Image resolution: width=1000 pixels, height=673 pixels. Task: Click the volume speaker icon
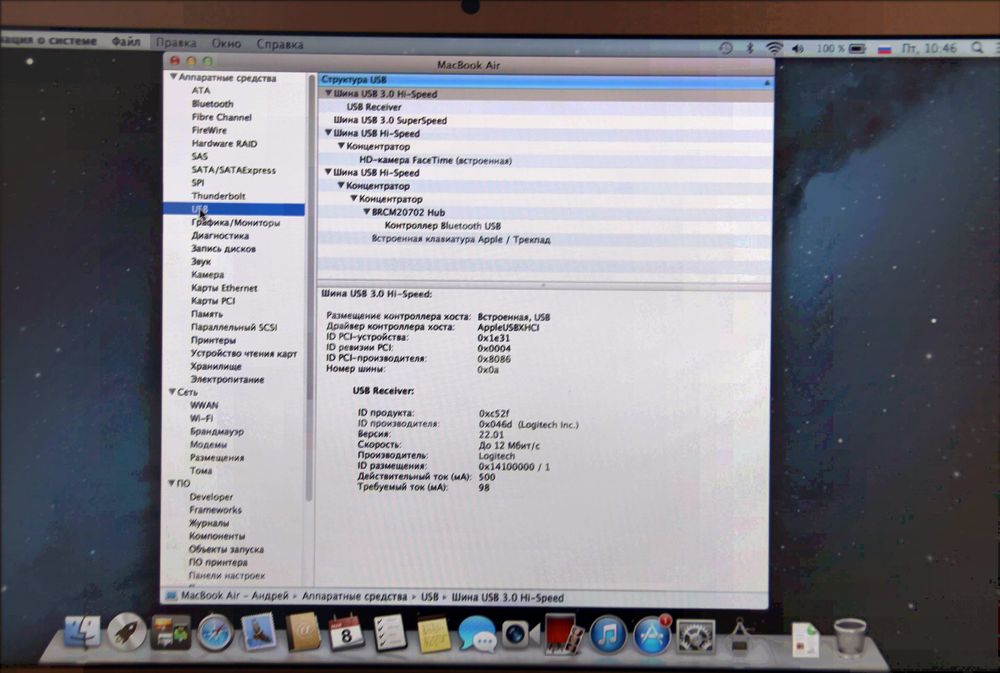pyautogui.click(x=798, y=48)
